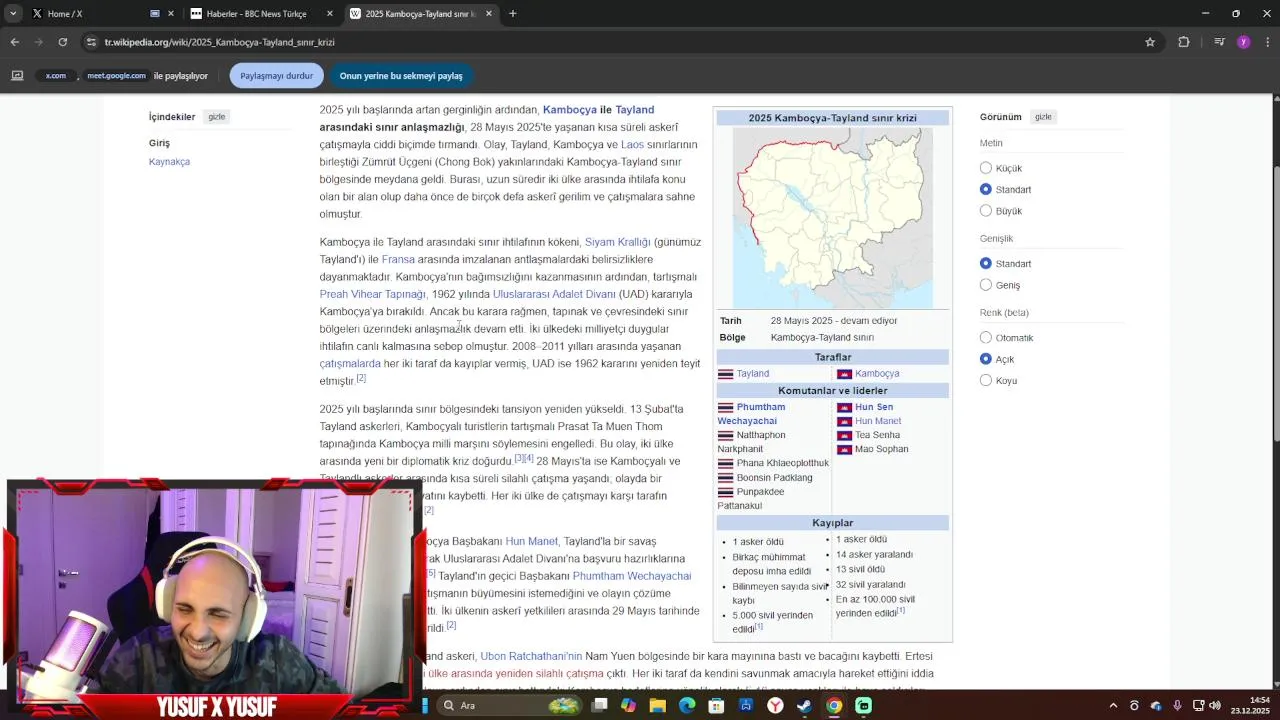Open the tab search dropdown arrow
This screenshot has height=720, width=1280.
pyautogui.click(x=13, y=14)
